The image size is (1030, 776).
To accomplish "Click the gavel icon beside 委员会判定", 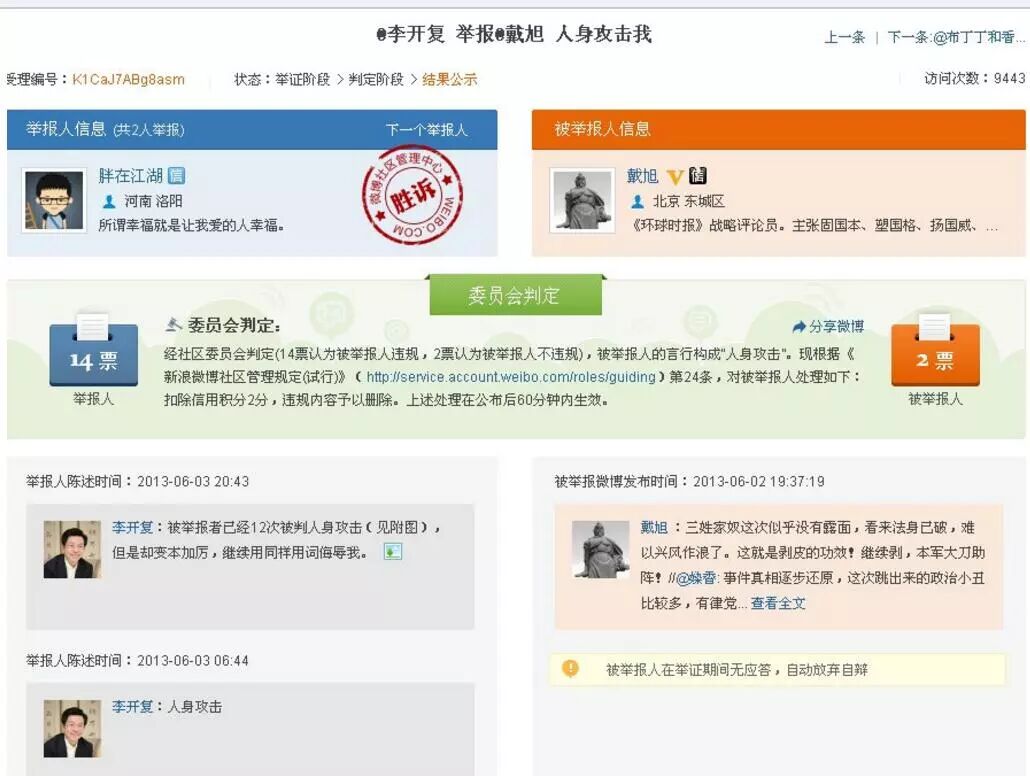I will pyautogui.click(x=173, y=324).
